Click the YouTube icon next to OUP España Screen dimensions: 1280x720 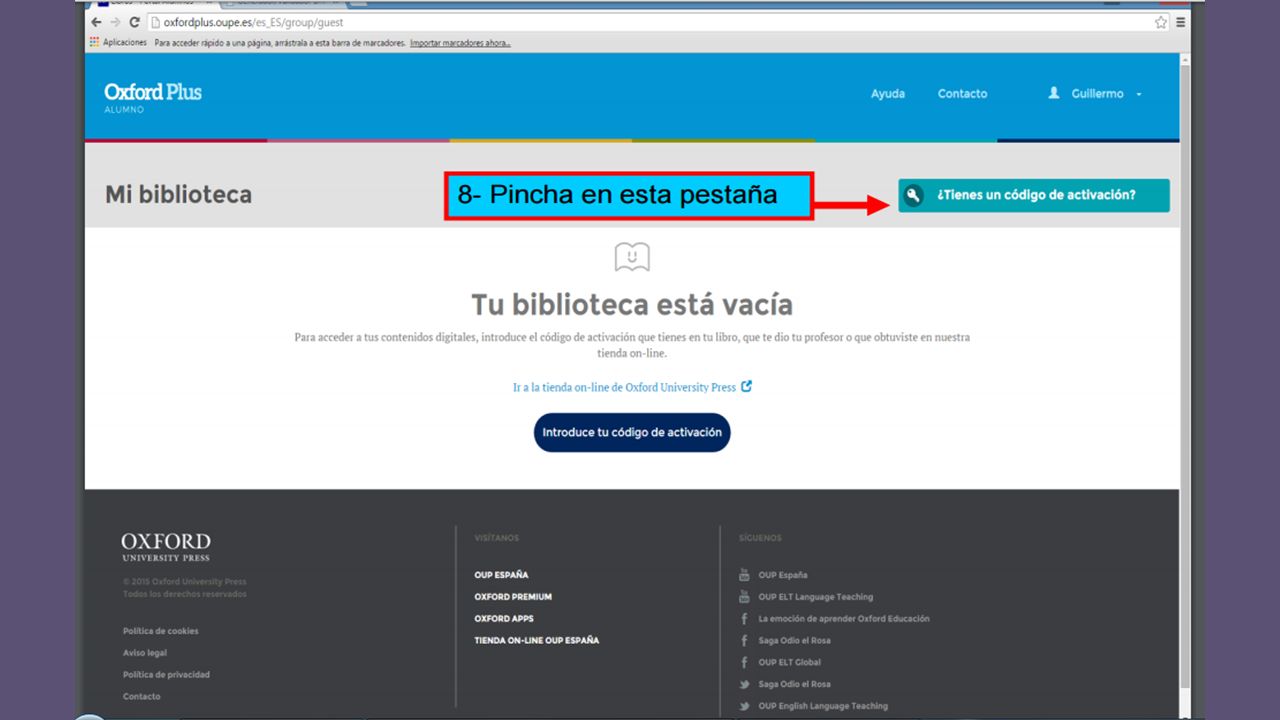pyautogui.click(x=744, y=575)
